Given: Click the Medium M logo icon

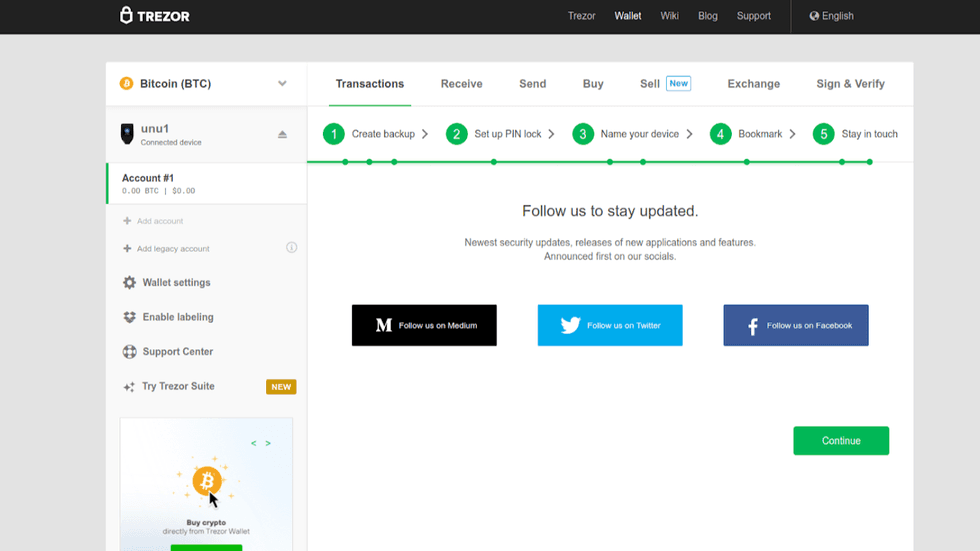Looking at the screenshot, I should point(384,325).
